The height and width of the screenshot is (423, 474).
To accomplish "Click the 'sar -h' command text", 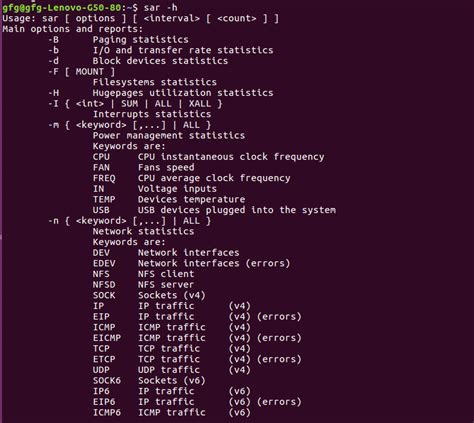I will point(160,7).
